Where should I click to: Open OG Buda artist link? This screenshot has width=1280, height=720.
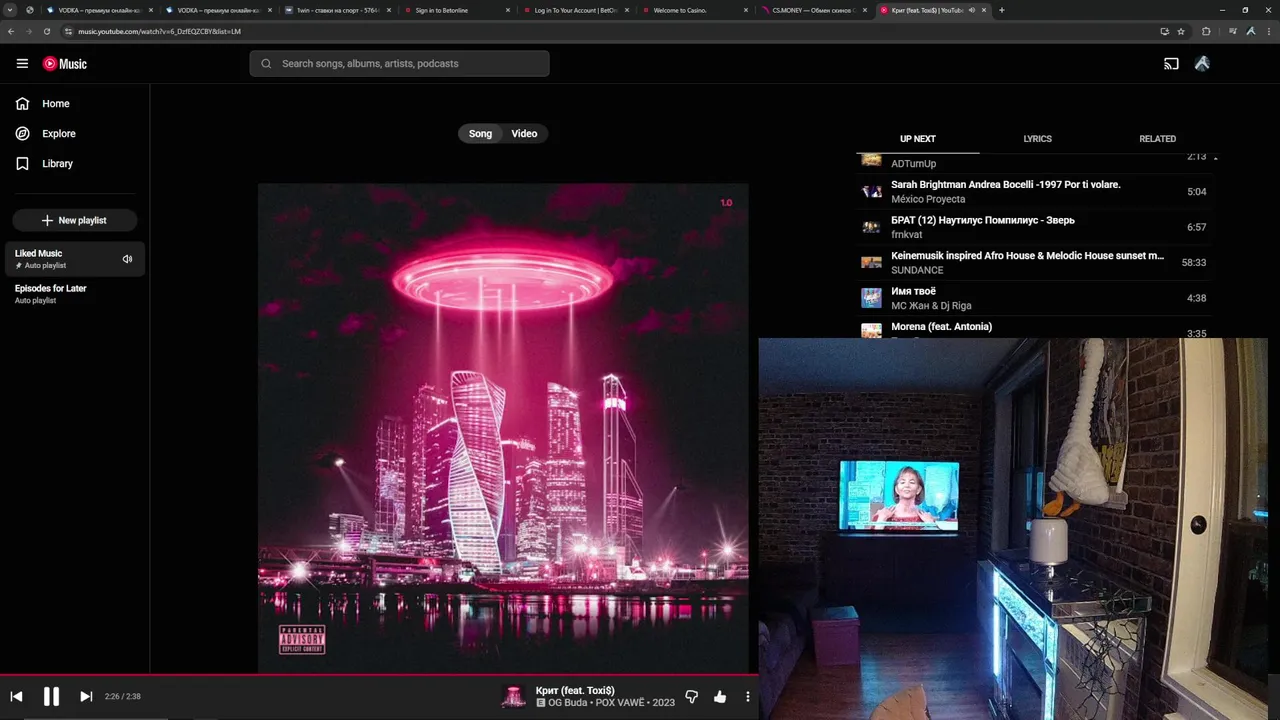[x=568, y=702]
